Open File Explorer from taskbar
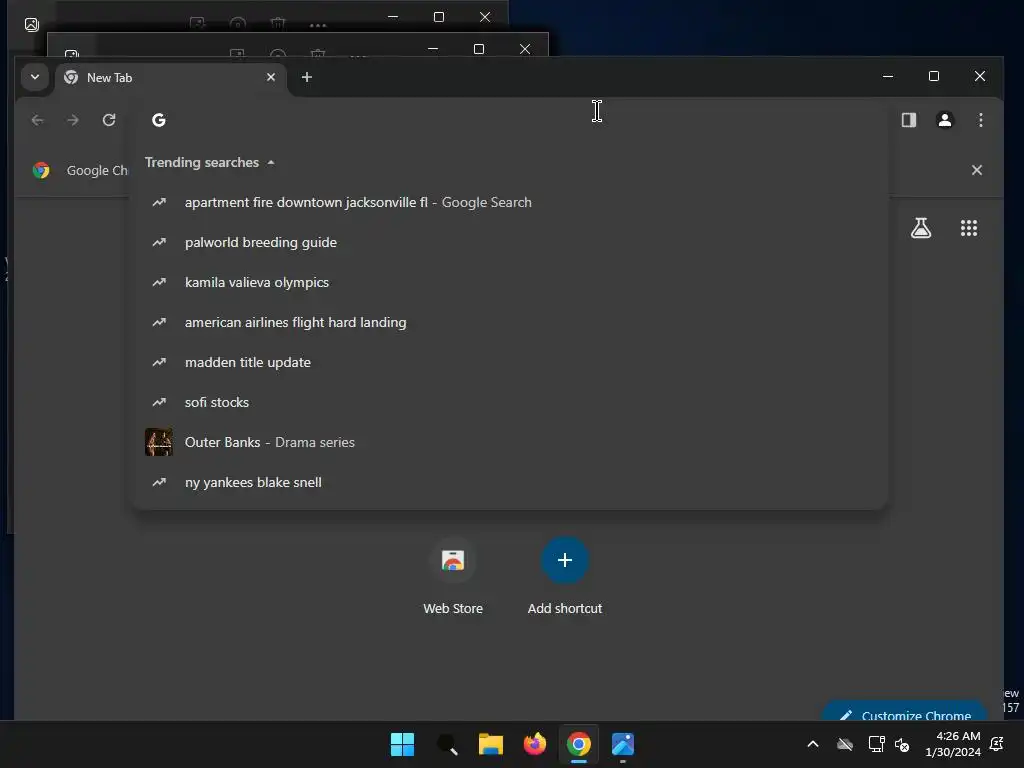This screenshot has width=1024, height=768. click(490, 744)
